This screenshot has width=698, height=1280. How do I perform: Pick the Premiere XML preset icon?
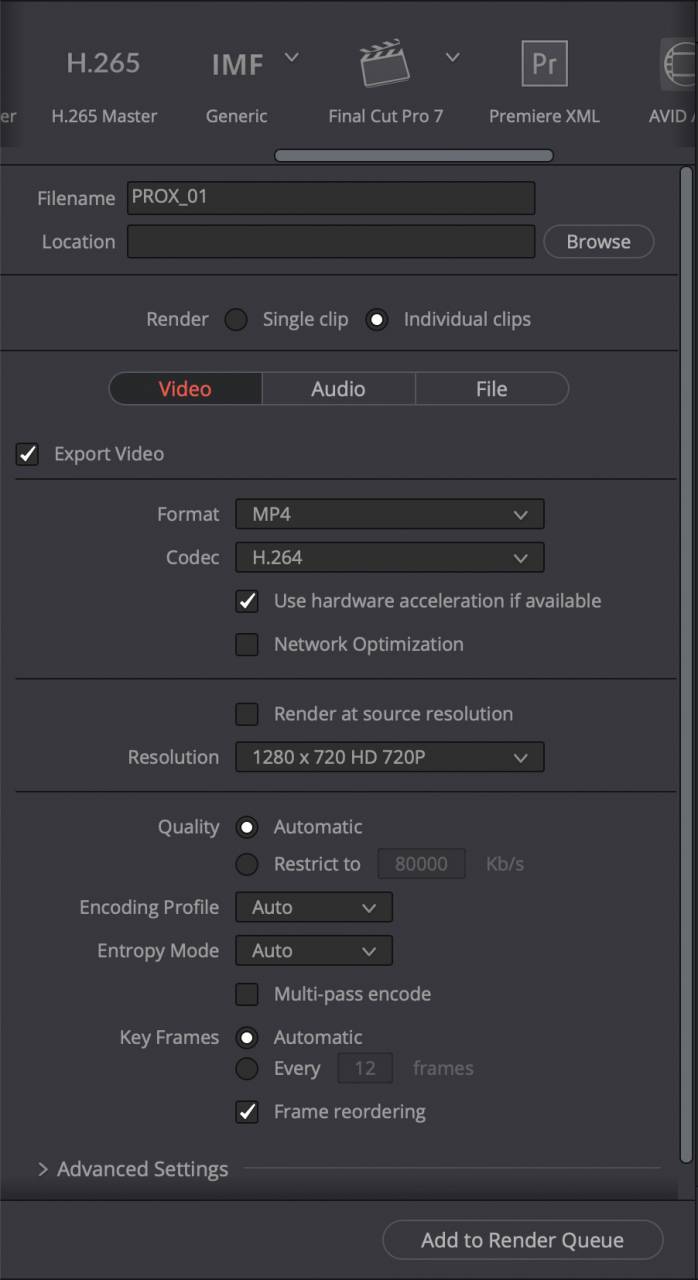544,64
